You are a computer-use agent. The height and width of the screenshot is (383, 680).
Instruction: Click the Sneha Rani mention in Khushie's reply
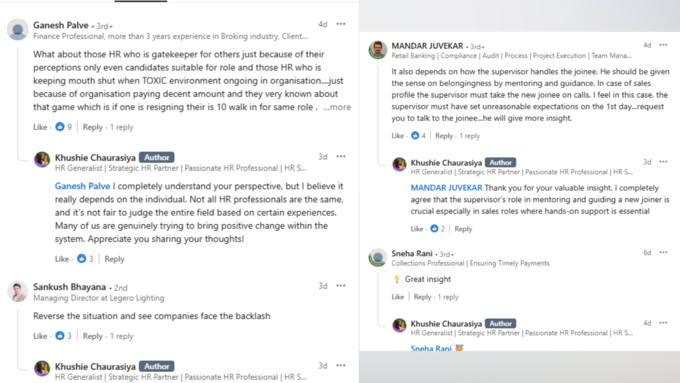[x=431, y=348]
